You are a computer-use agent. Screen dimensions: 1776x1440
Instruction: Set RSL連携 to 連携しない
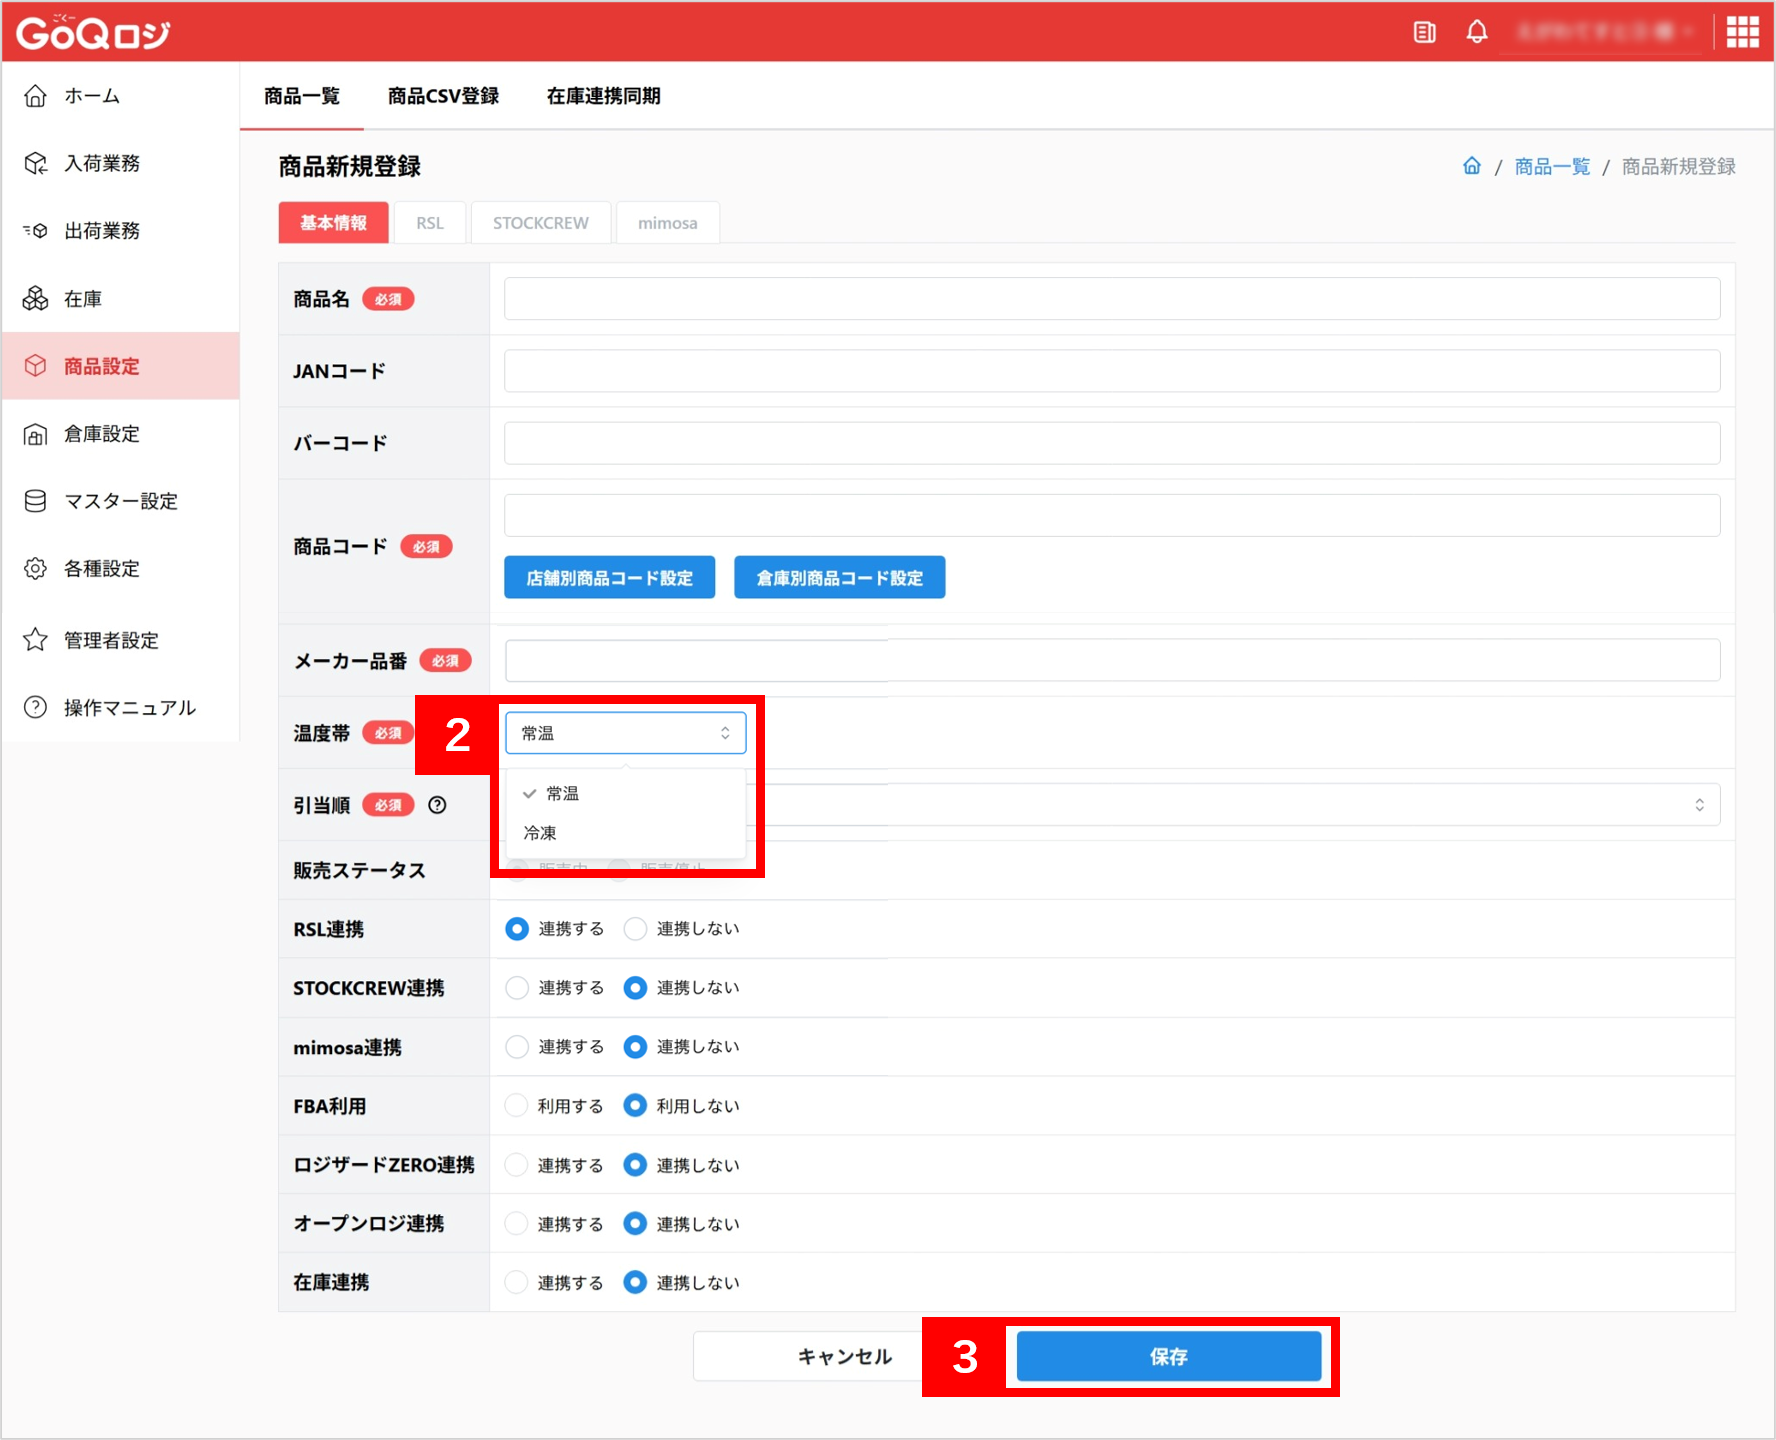635,929
